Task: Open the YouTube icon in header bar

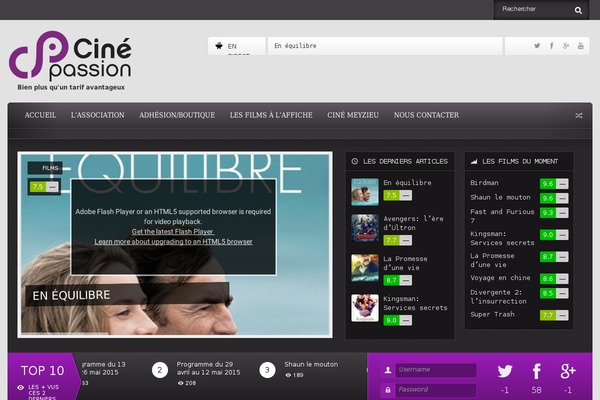Action: (x=580, y=46)
